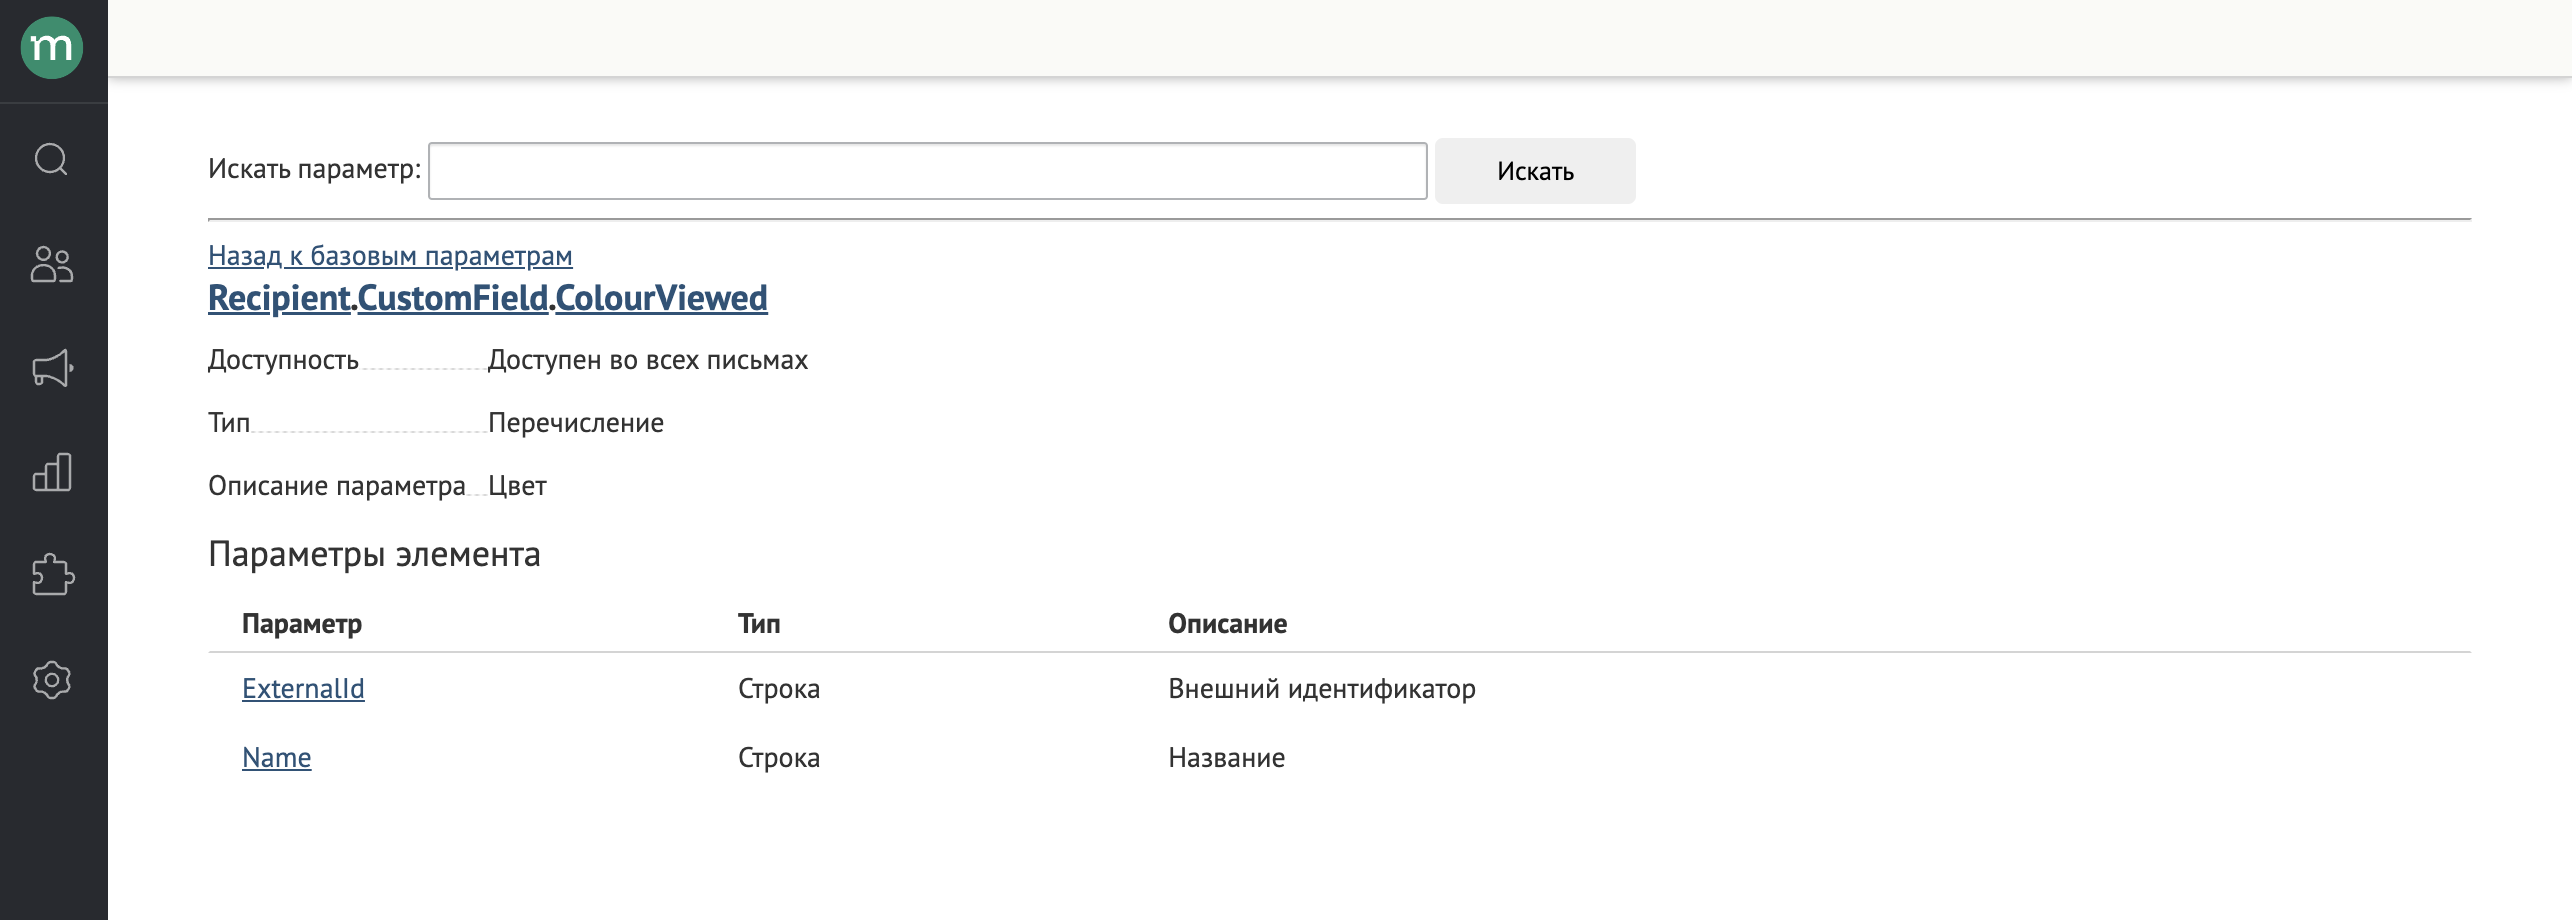Viewport: 2572px width, 920px height.
Task: Select the Доступен во всех письмах text
Action: (x=648, y=360)
